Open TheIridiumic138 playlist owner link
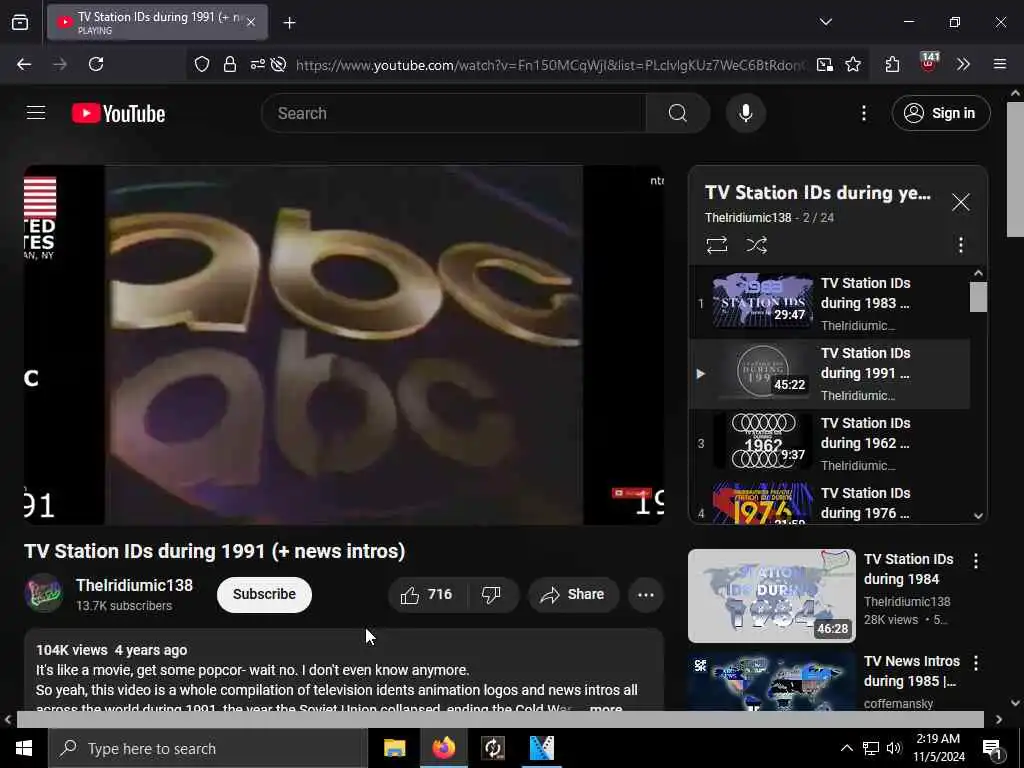1024x768 pixels. click(748, 217)
